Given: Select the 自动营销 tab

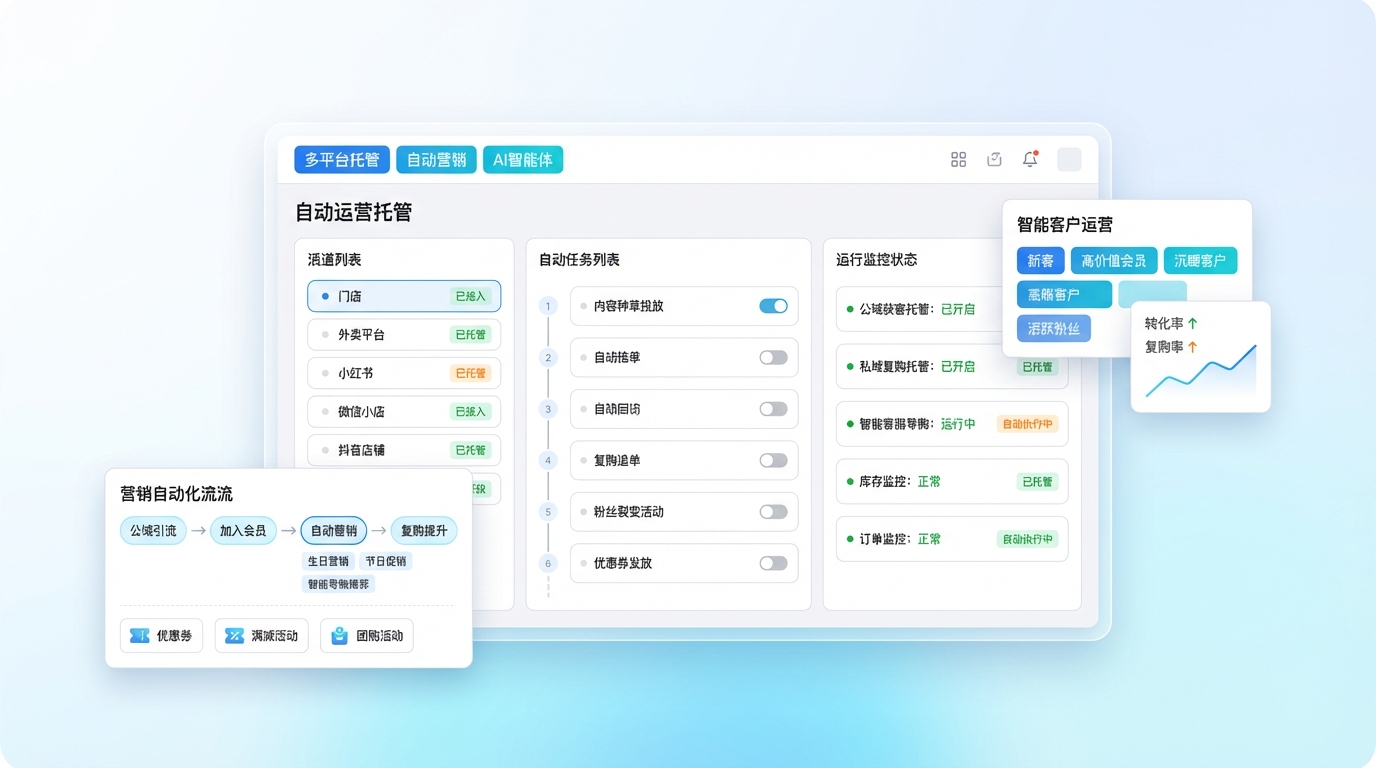Looking at the screenshot, I should pos(436,160).
